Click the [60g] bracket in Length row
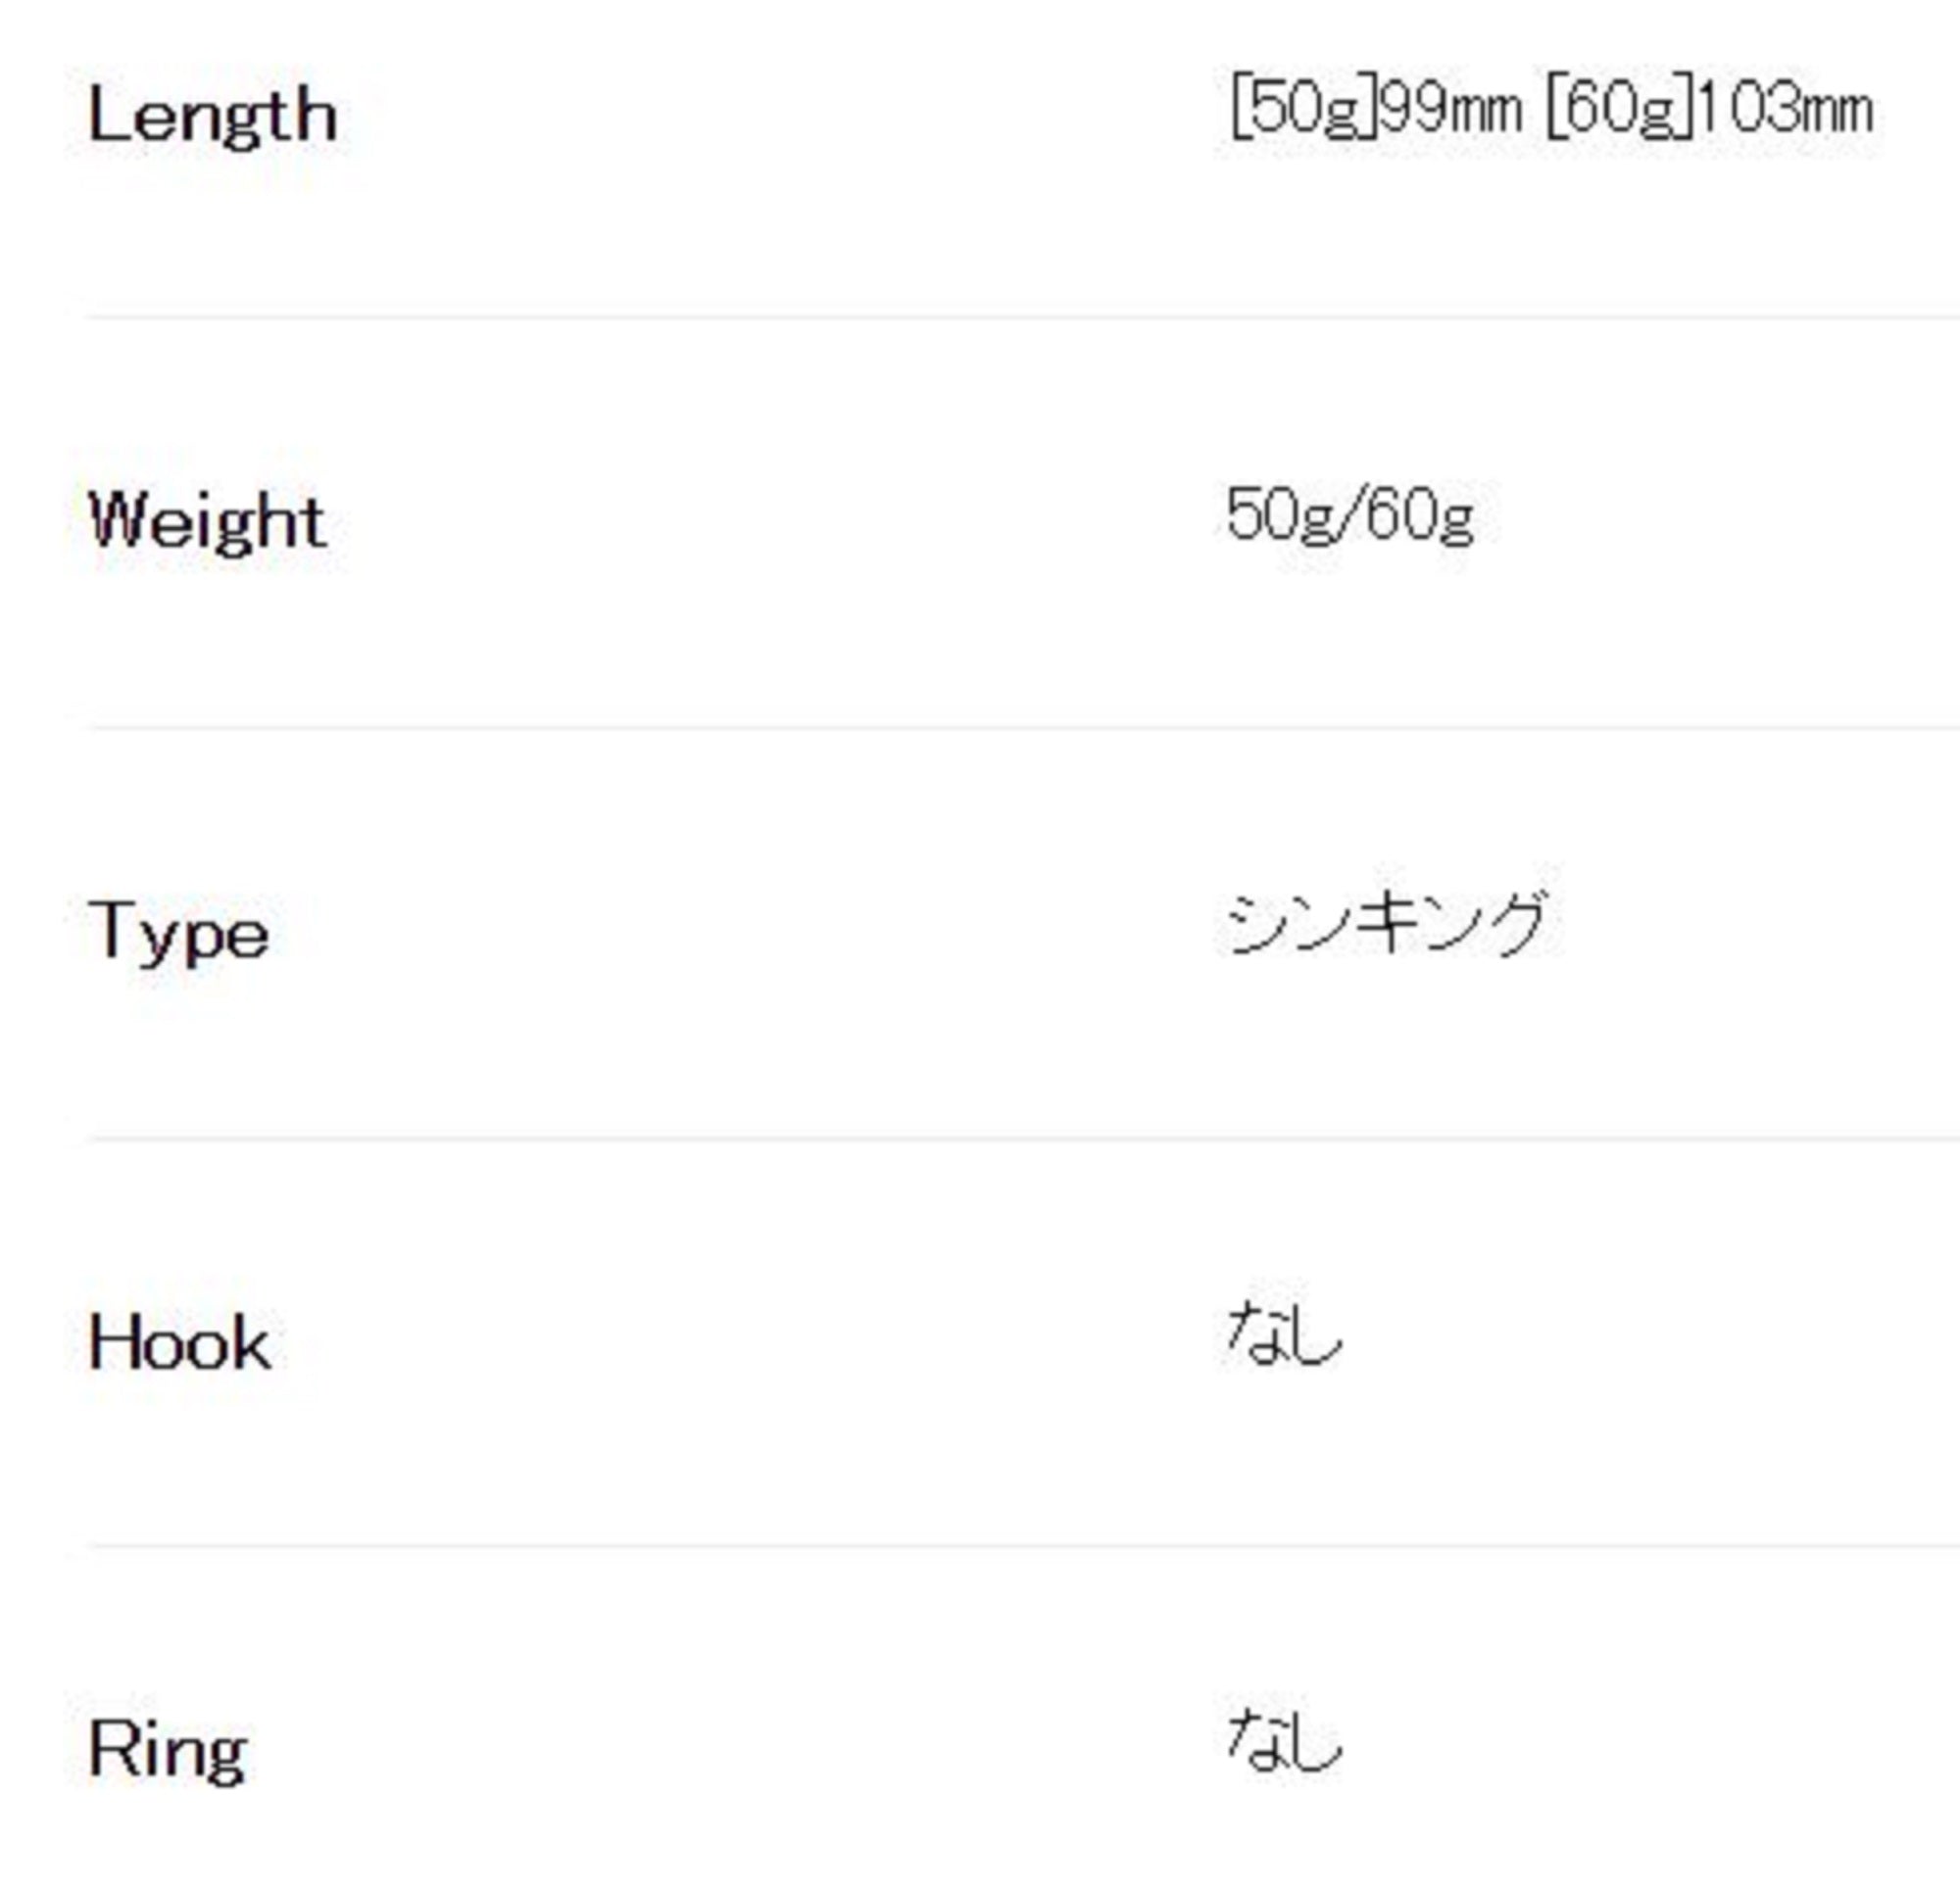1960x1891 pixels. (x=1620, y=108)
